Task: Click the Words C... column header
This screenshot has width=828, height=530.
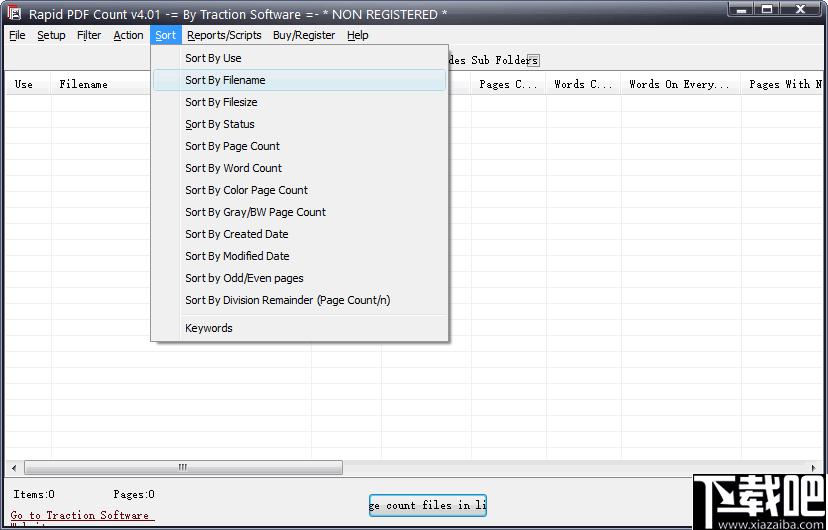Action: [584, 84]
